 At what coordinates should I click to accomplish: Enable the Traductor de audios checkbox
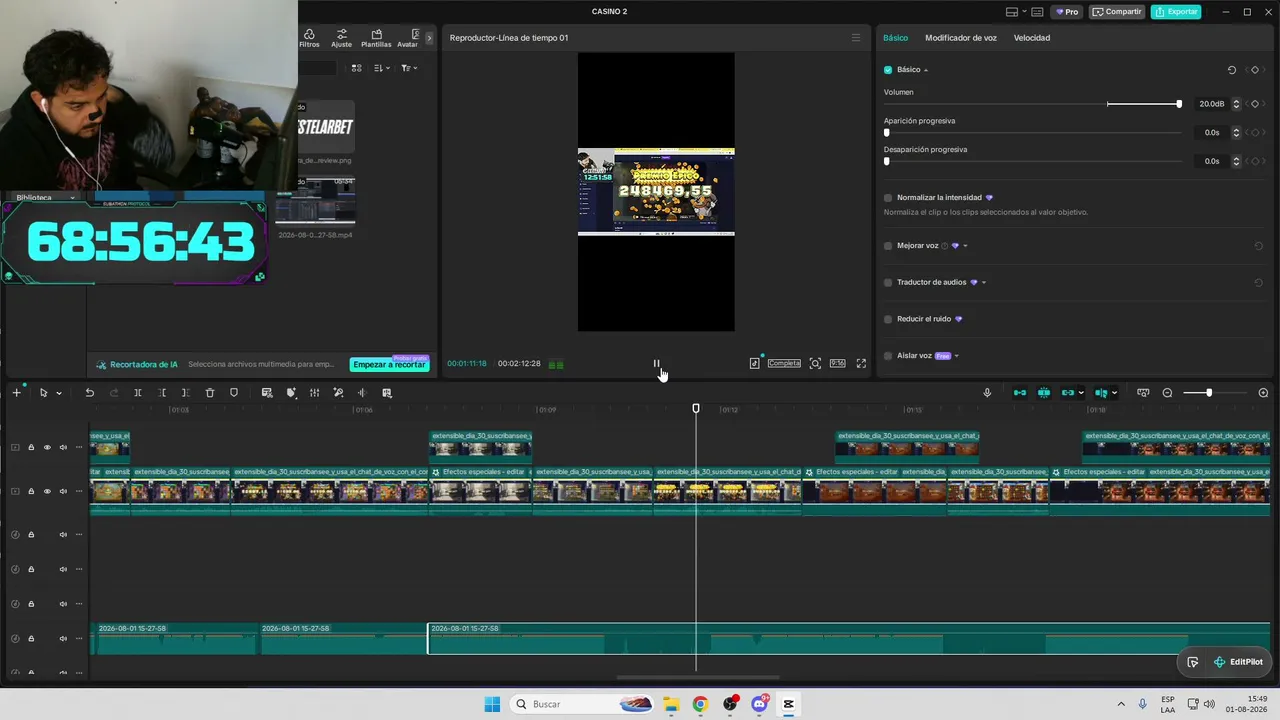(888, 282)
